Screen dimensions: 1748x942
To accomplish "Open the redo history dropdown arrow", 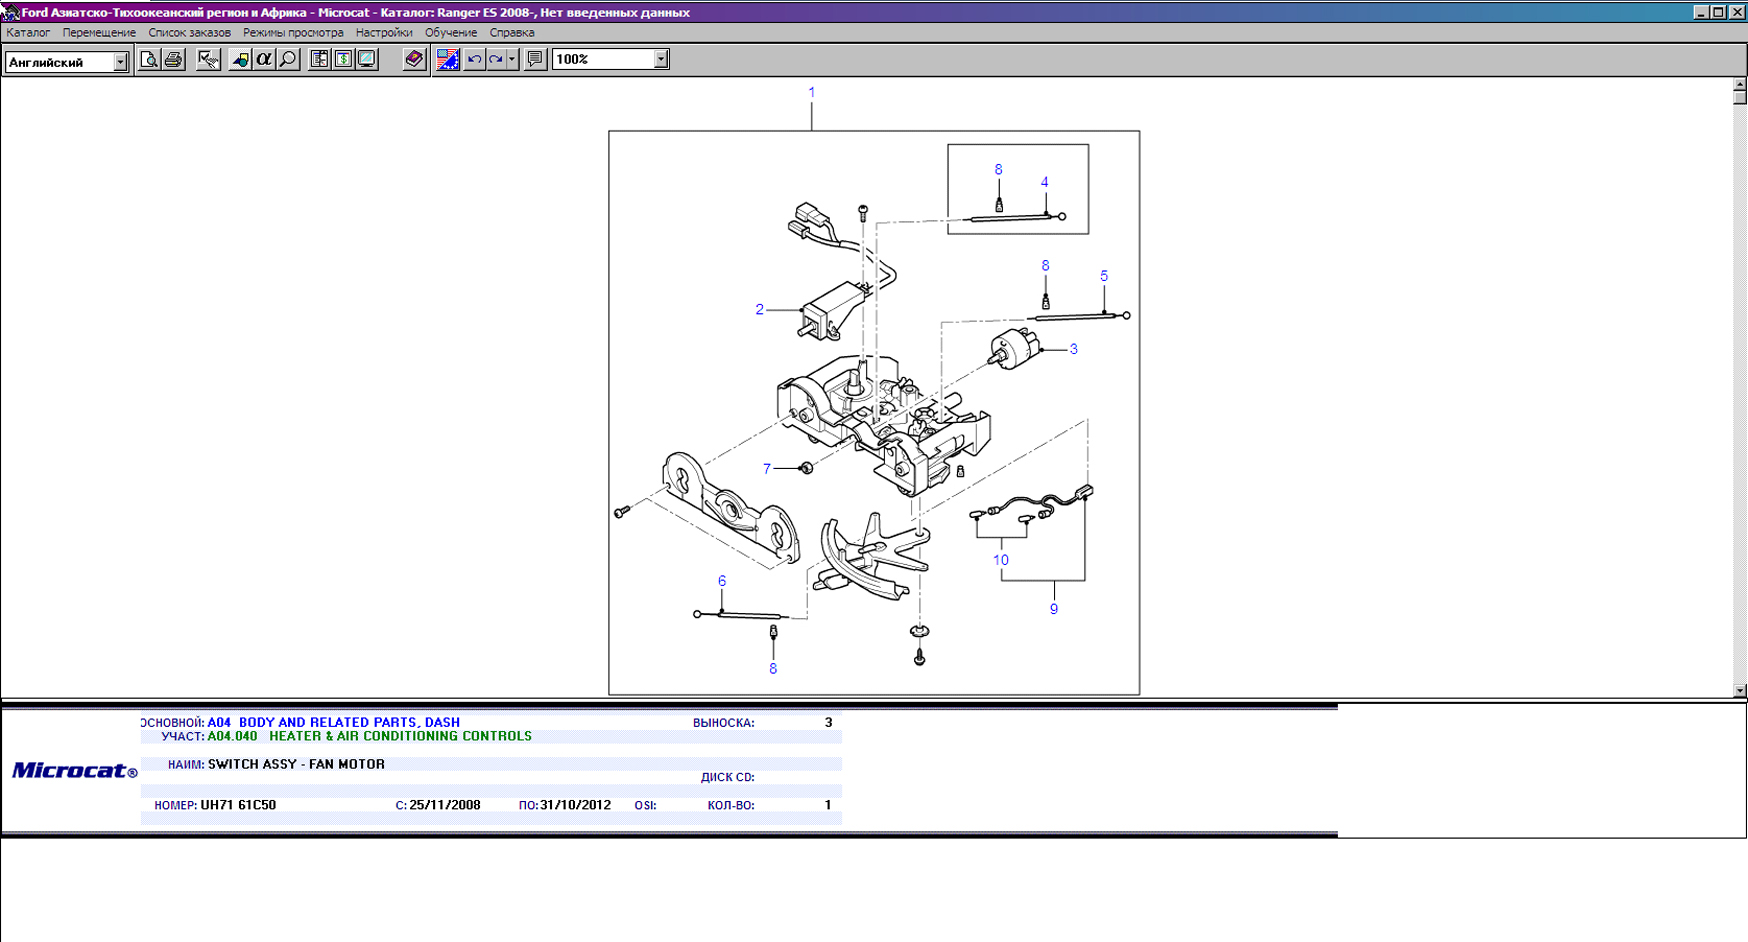I will point(512,60).
